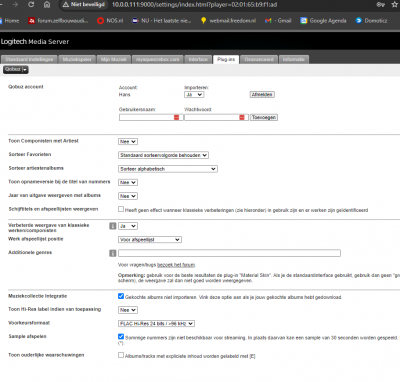Switch to Informatie tab

coord(294,59)
